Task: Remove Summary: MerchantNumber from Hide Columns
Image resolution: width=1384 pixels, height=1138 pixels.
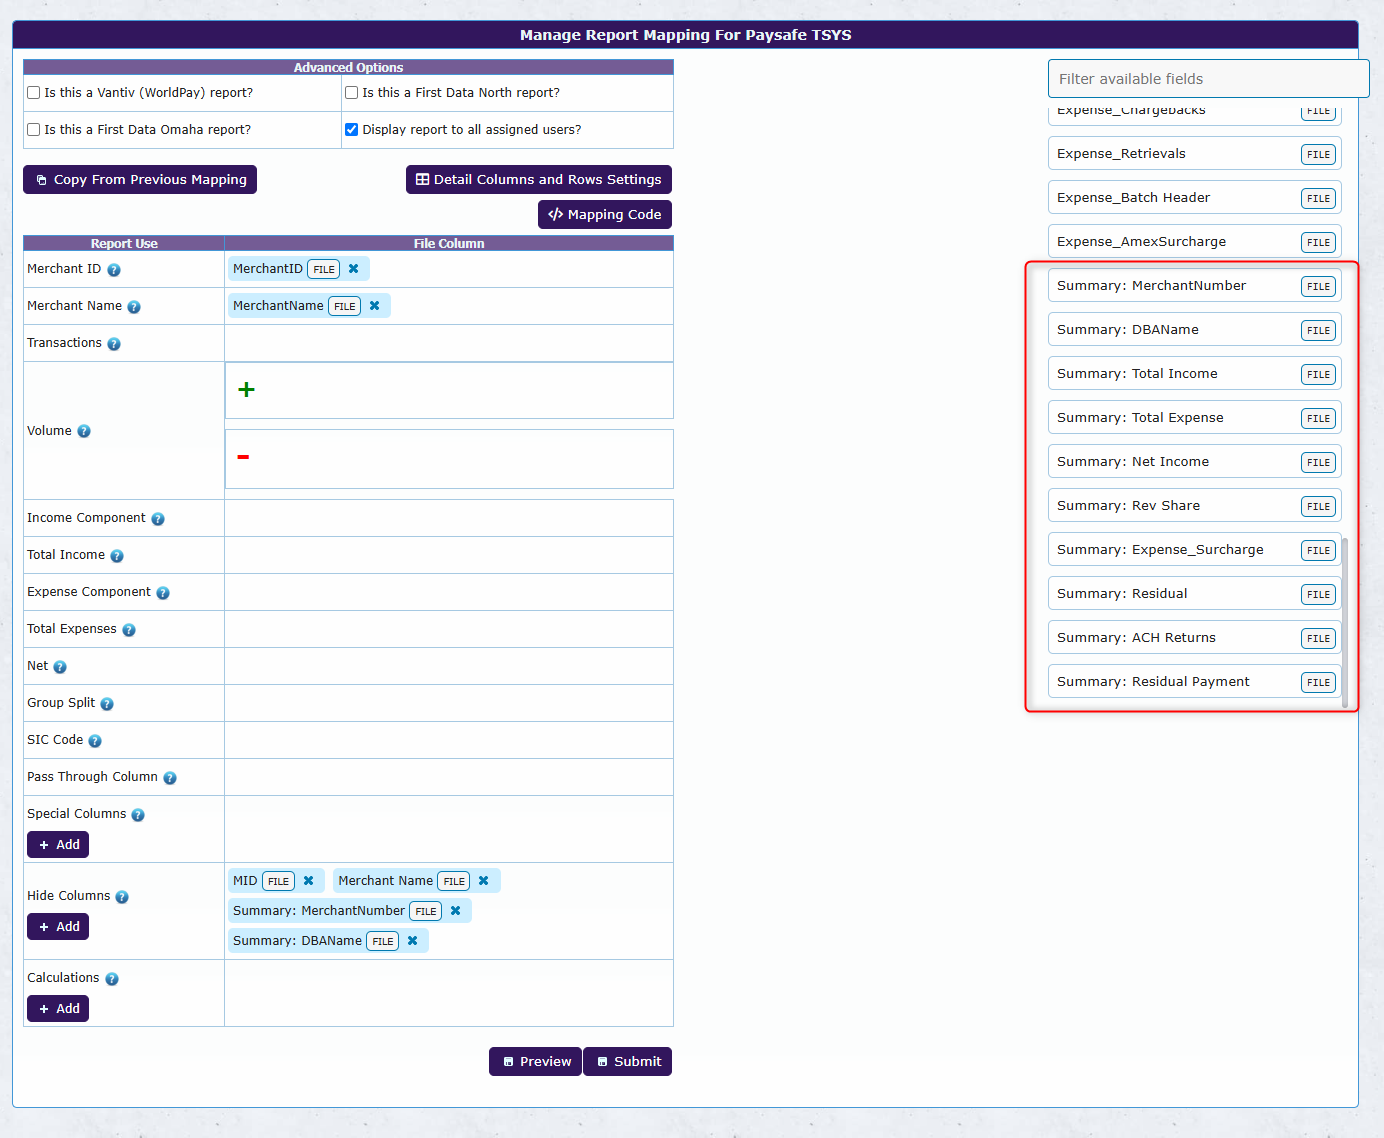Action: tap(456, 911)
